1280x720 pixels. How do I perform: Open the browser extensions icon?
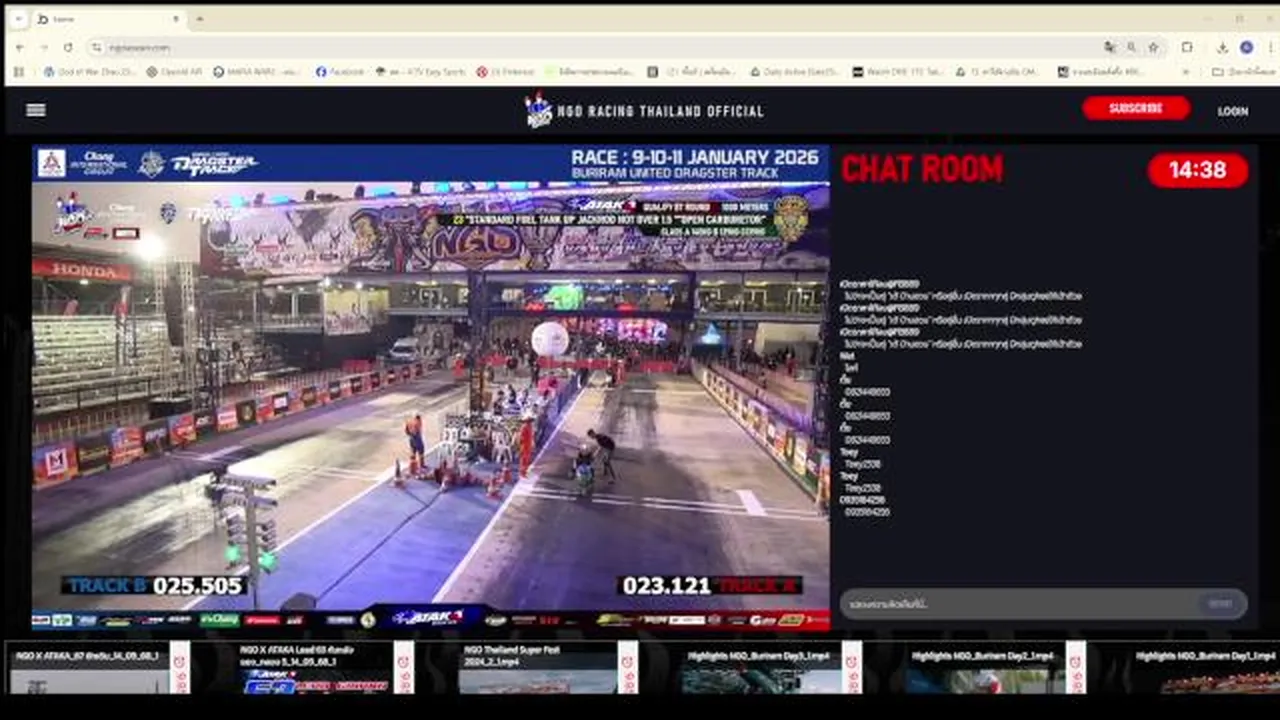click(1187, 47)
